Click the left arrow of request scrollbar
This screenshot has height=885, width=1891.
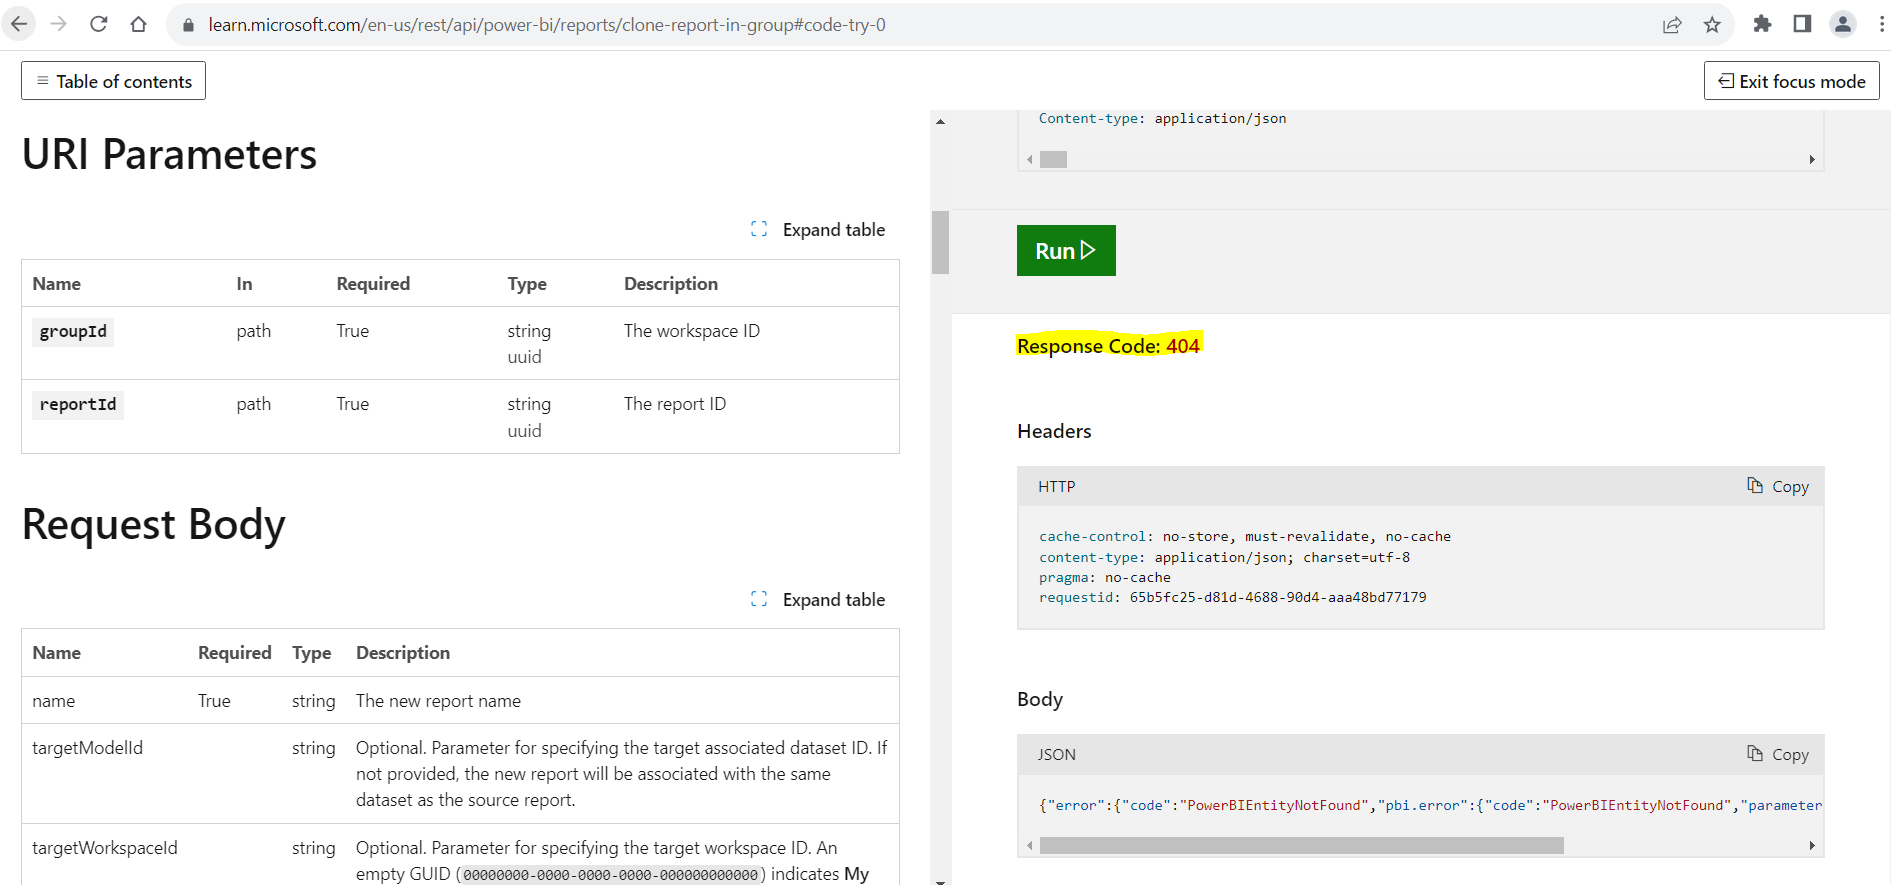(1029, 159)
